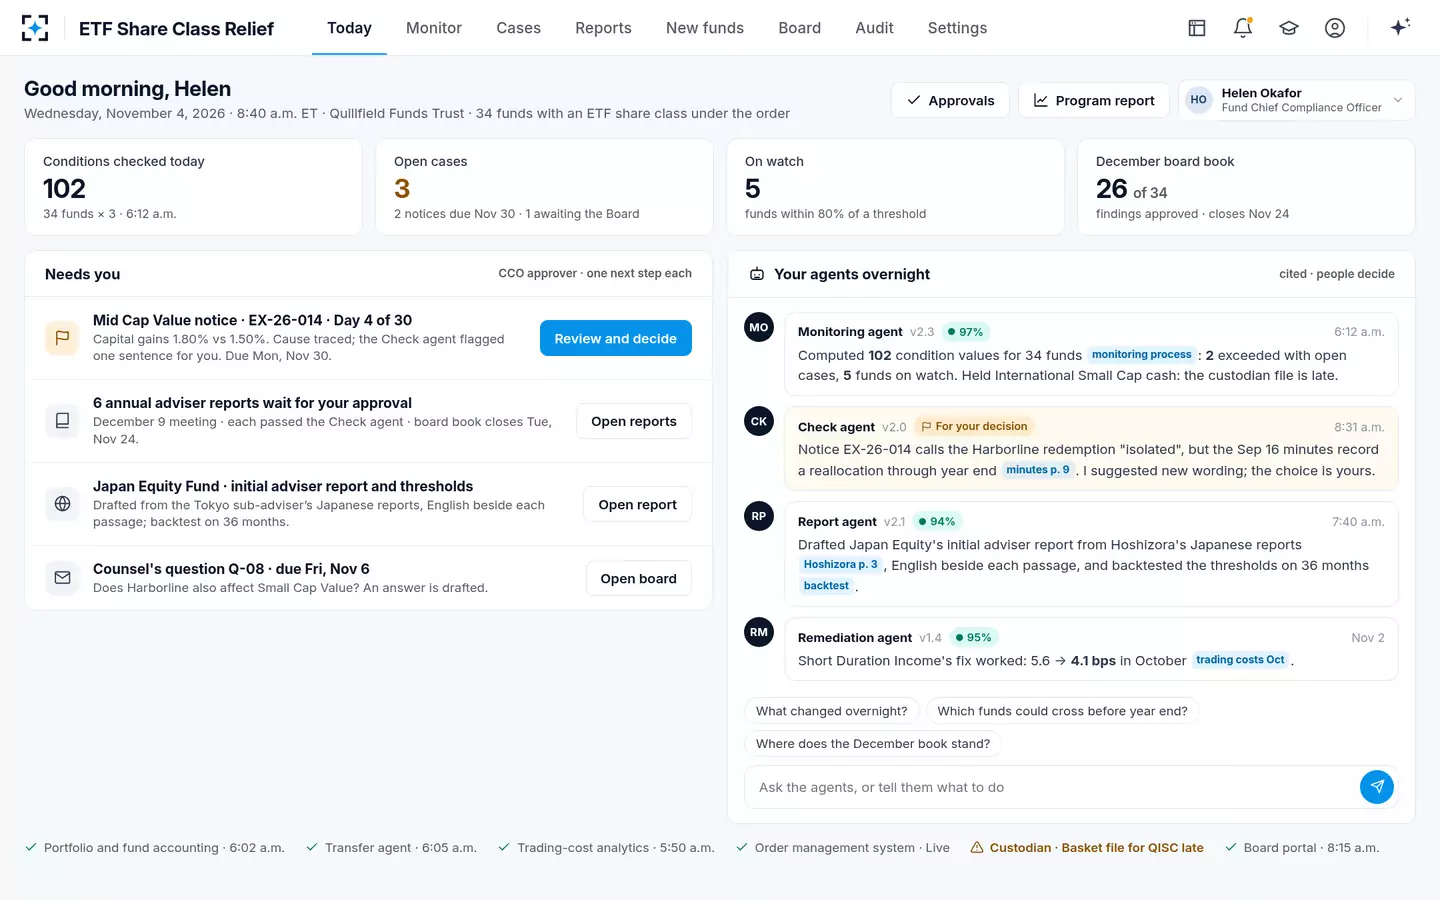Screen dimensions: 1440x900
Task: Click the globe icon for Japan Equity Fund
Action: tap(62, 504)
